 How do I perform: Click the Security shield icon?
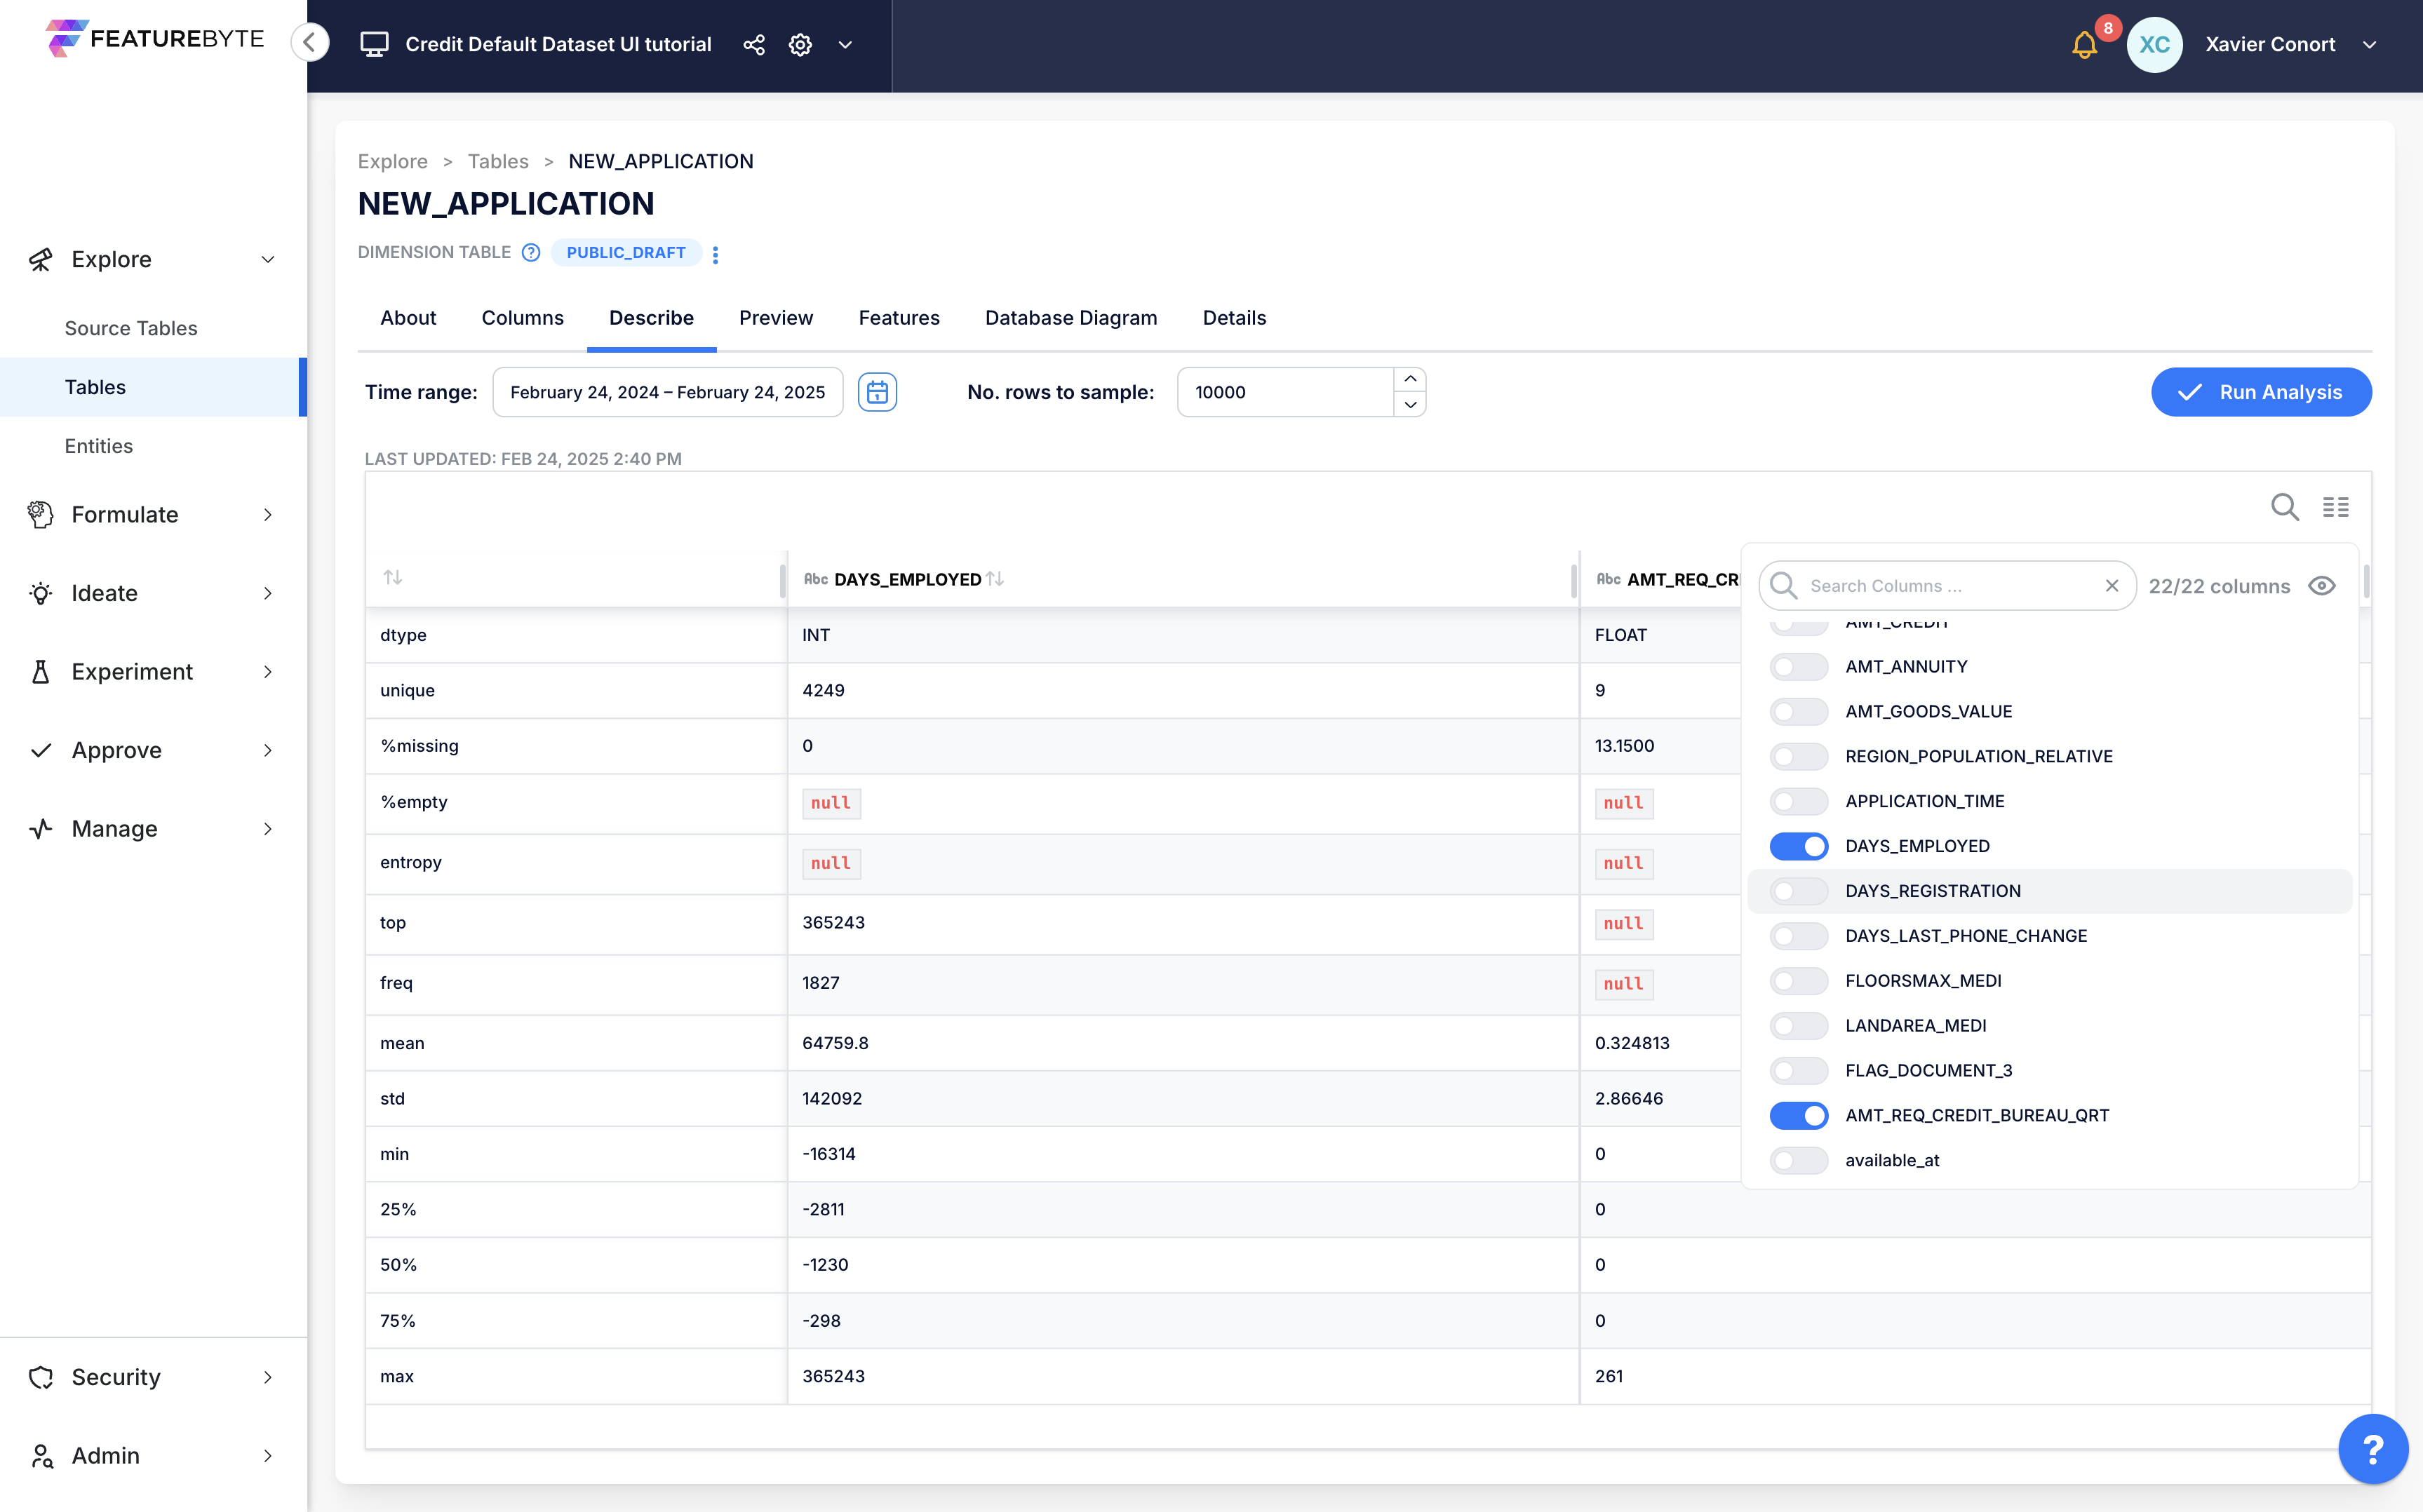click(40, 1377)
